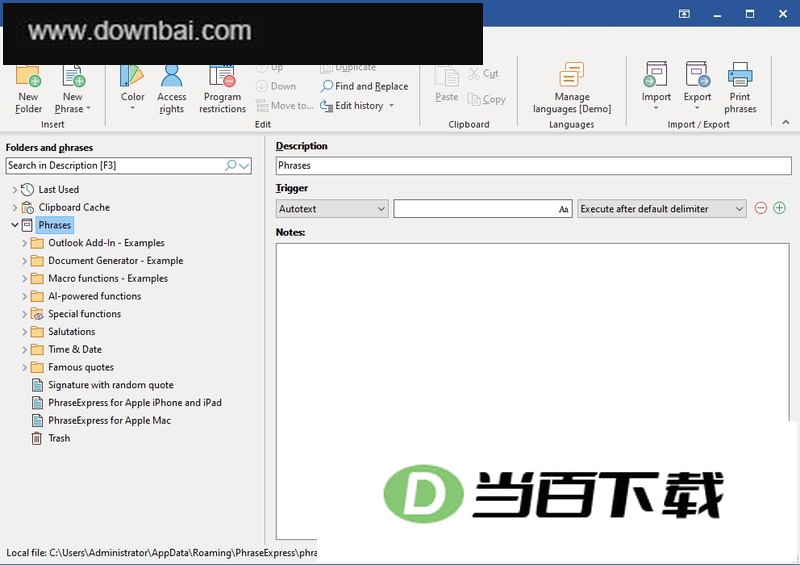Expand the Special functions folder
This screenshot has width=800, height=565.
[24, 314]
